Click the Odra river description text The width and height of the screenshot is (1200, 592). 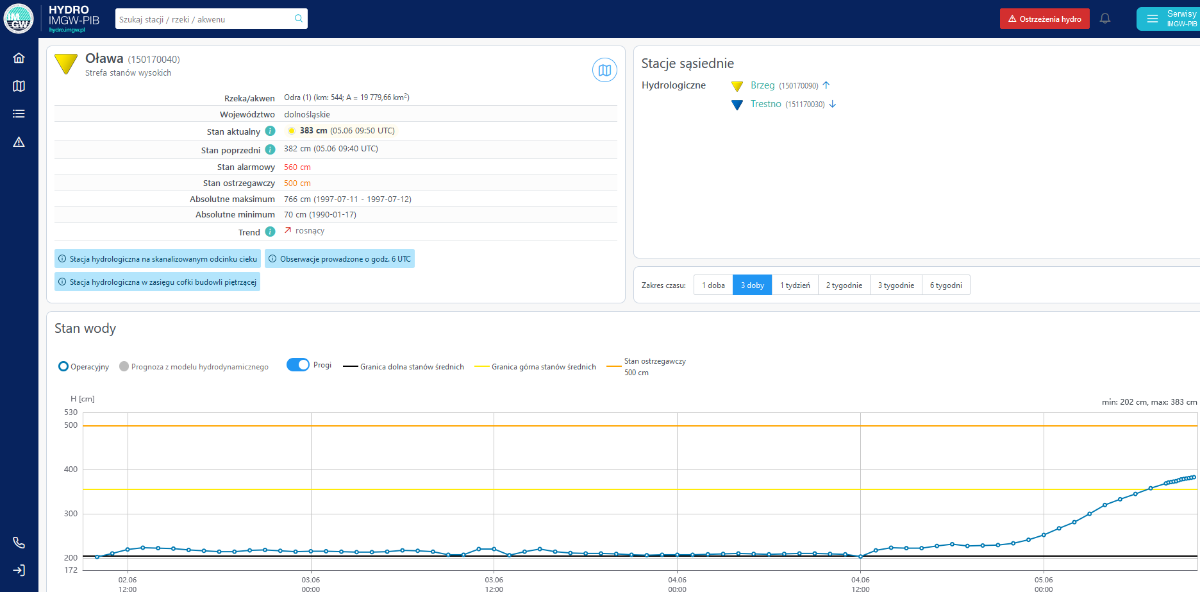point(347,97)
